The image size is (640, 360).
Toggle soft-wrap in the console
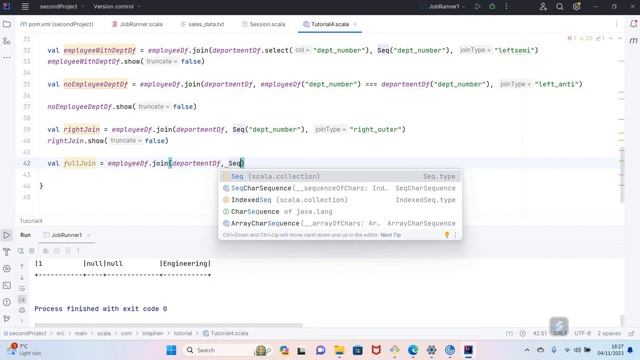pos(22,289)
